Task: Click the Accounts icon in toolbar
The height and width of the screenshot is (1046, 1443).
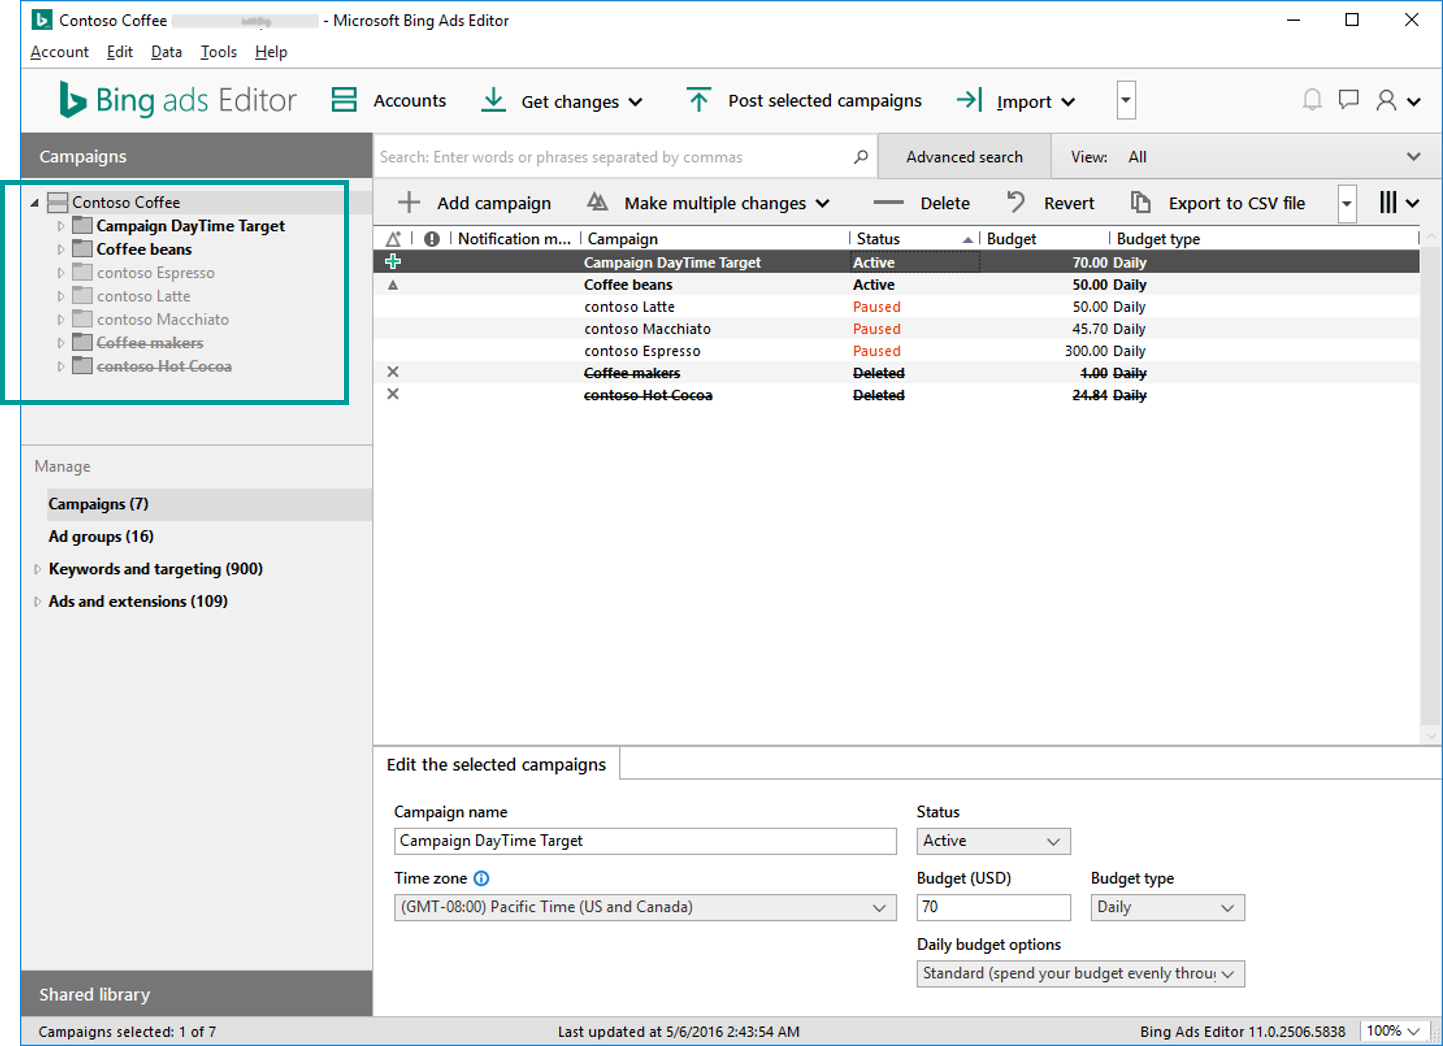Action: pos(344,100)
